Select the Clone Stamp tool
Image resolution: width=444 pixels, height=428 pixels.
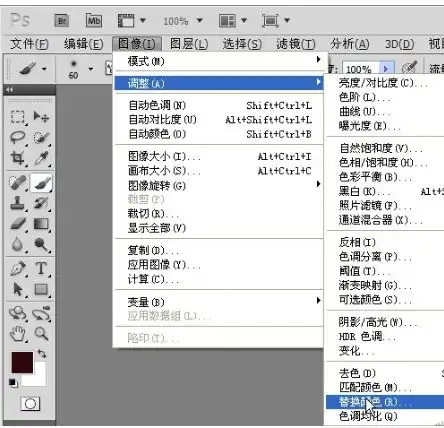(18, 203)
